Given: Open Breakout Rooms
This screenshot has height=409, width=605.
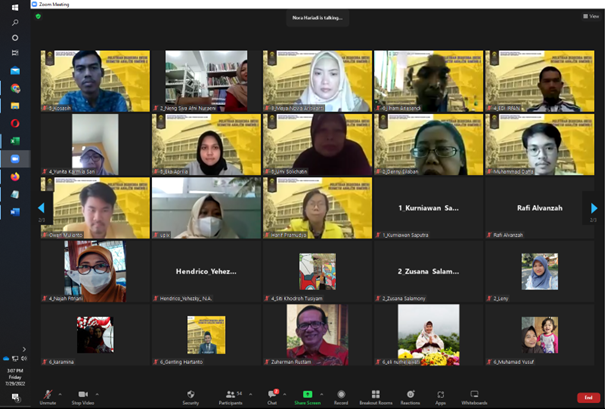Looking at the screenshot, I should pos(376,396).
